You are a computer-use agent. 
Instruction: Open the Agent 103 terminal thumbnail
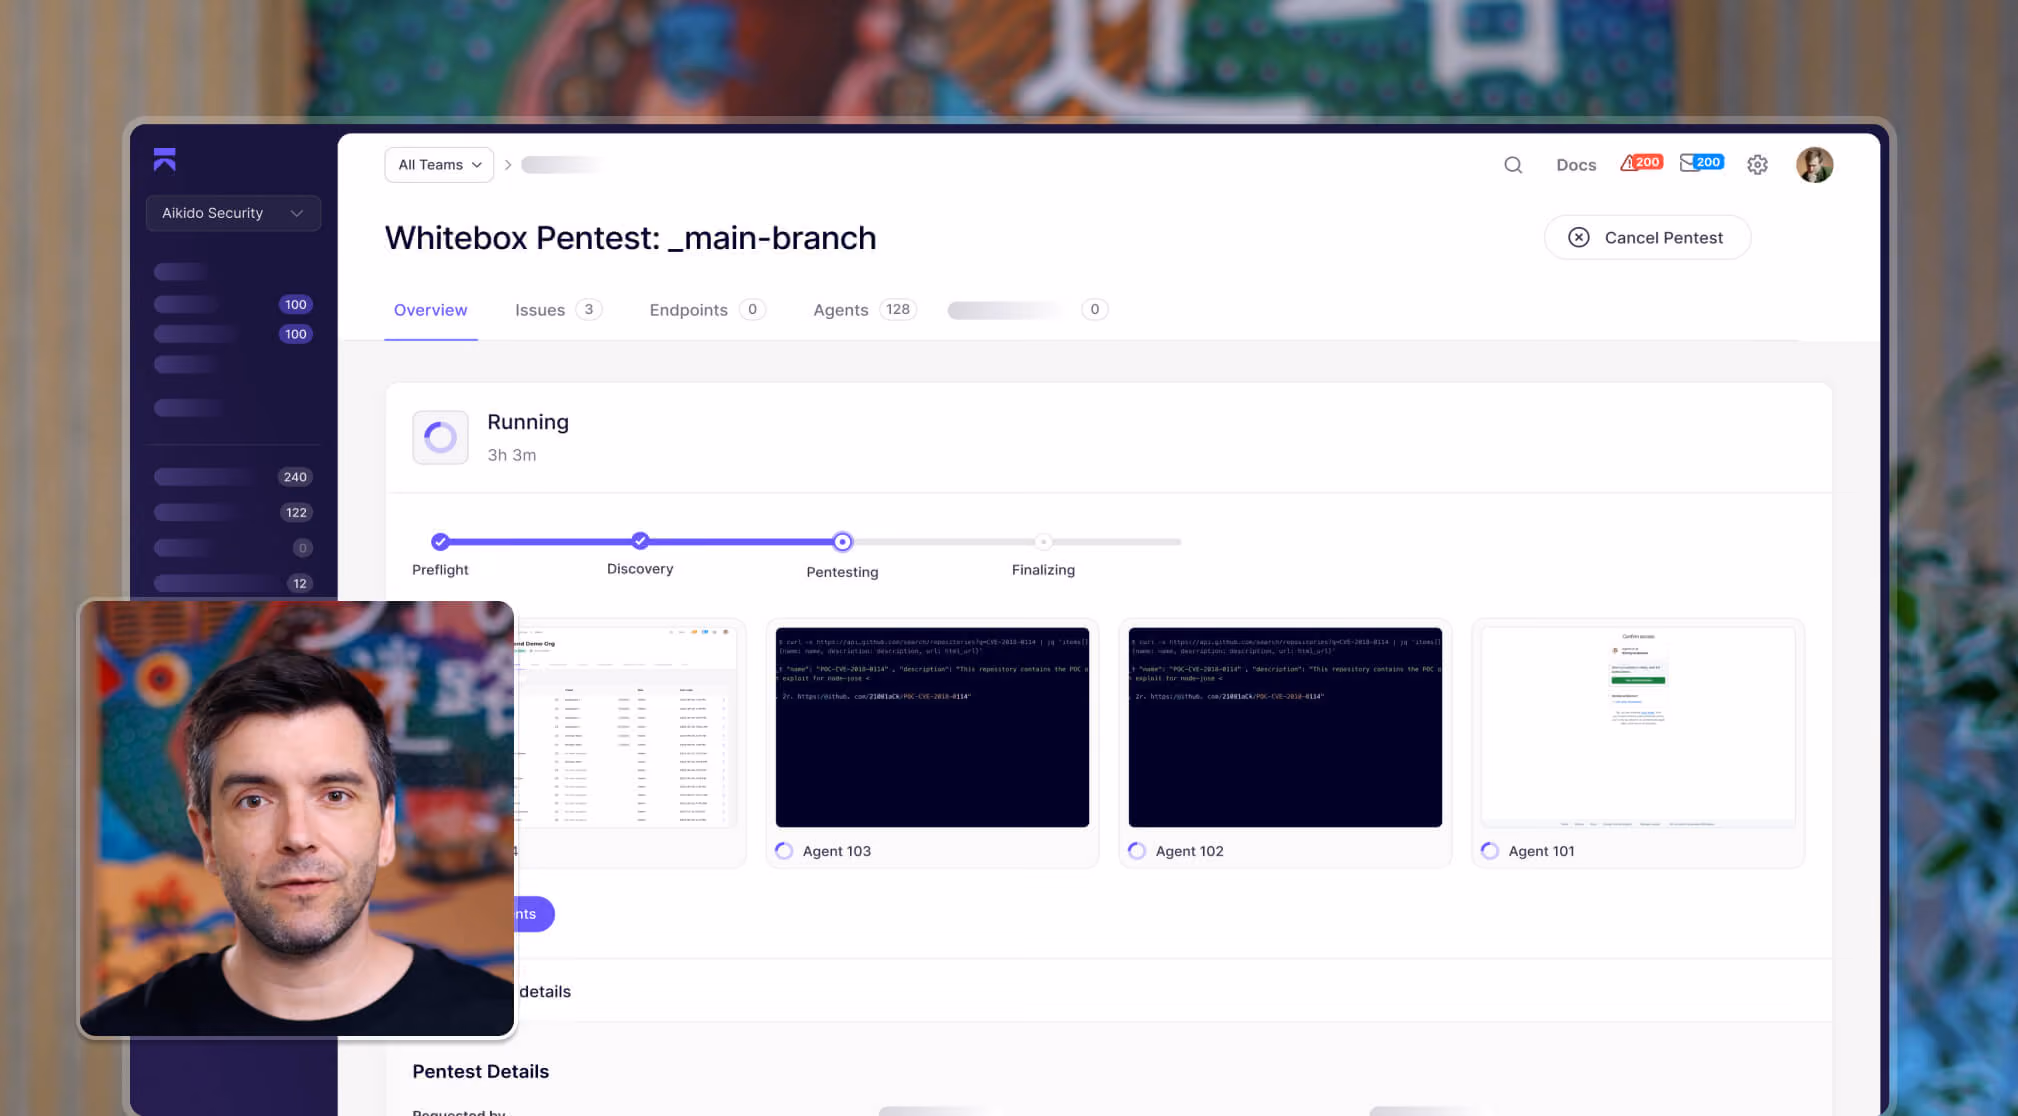click(x=932, y=727)
